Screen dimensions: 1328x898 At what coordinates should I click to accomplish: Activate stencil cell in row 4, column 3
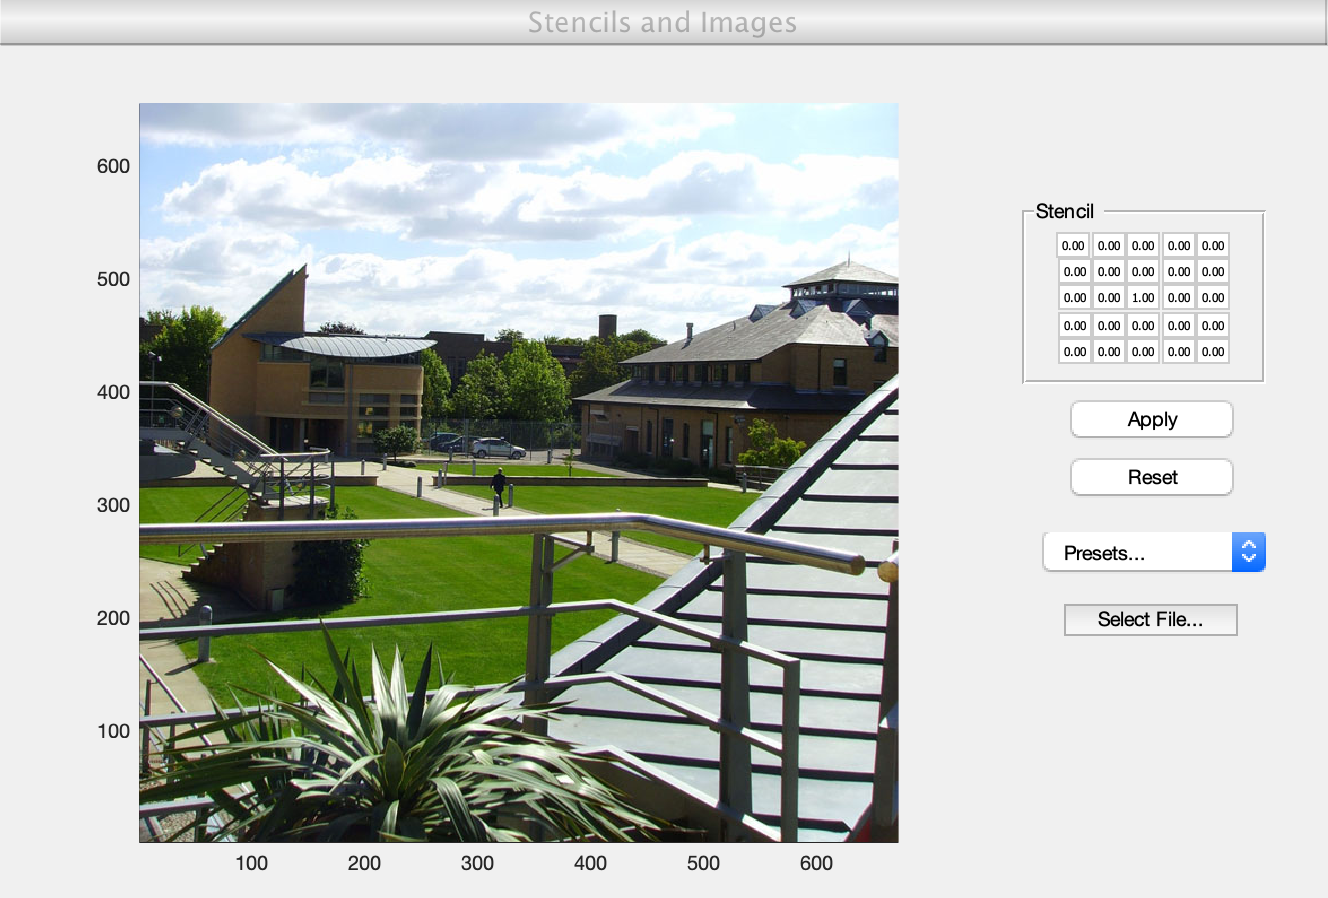1143,325
